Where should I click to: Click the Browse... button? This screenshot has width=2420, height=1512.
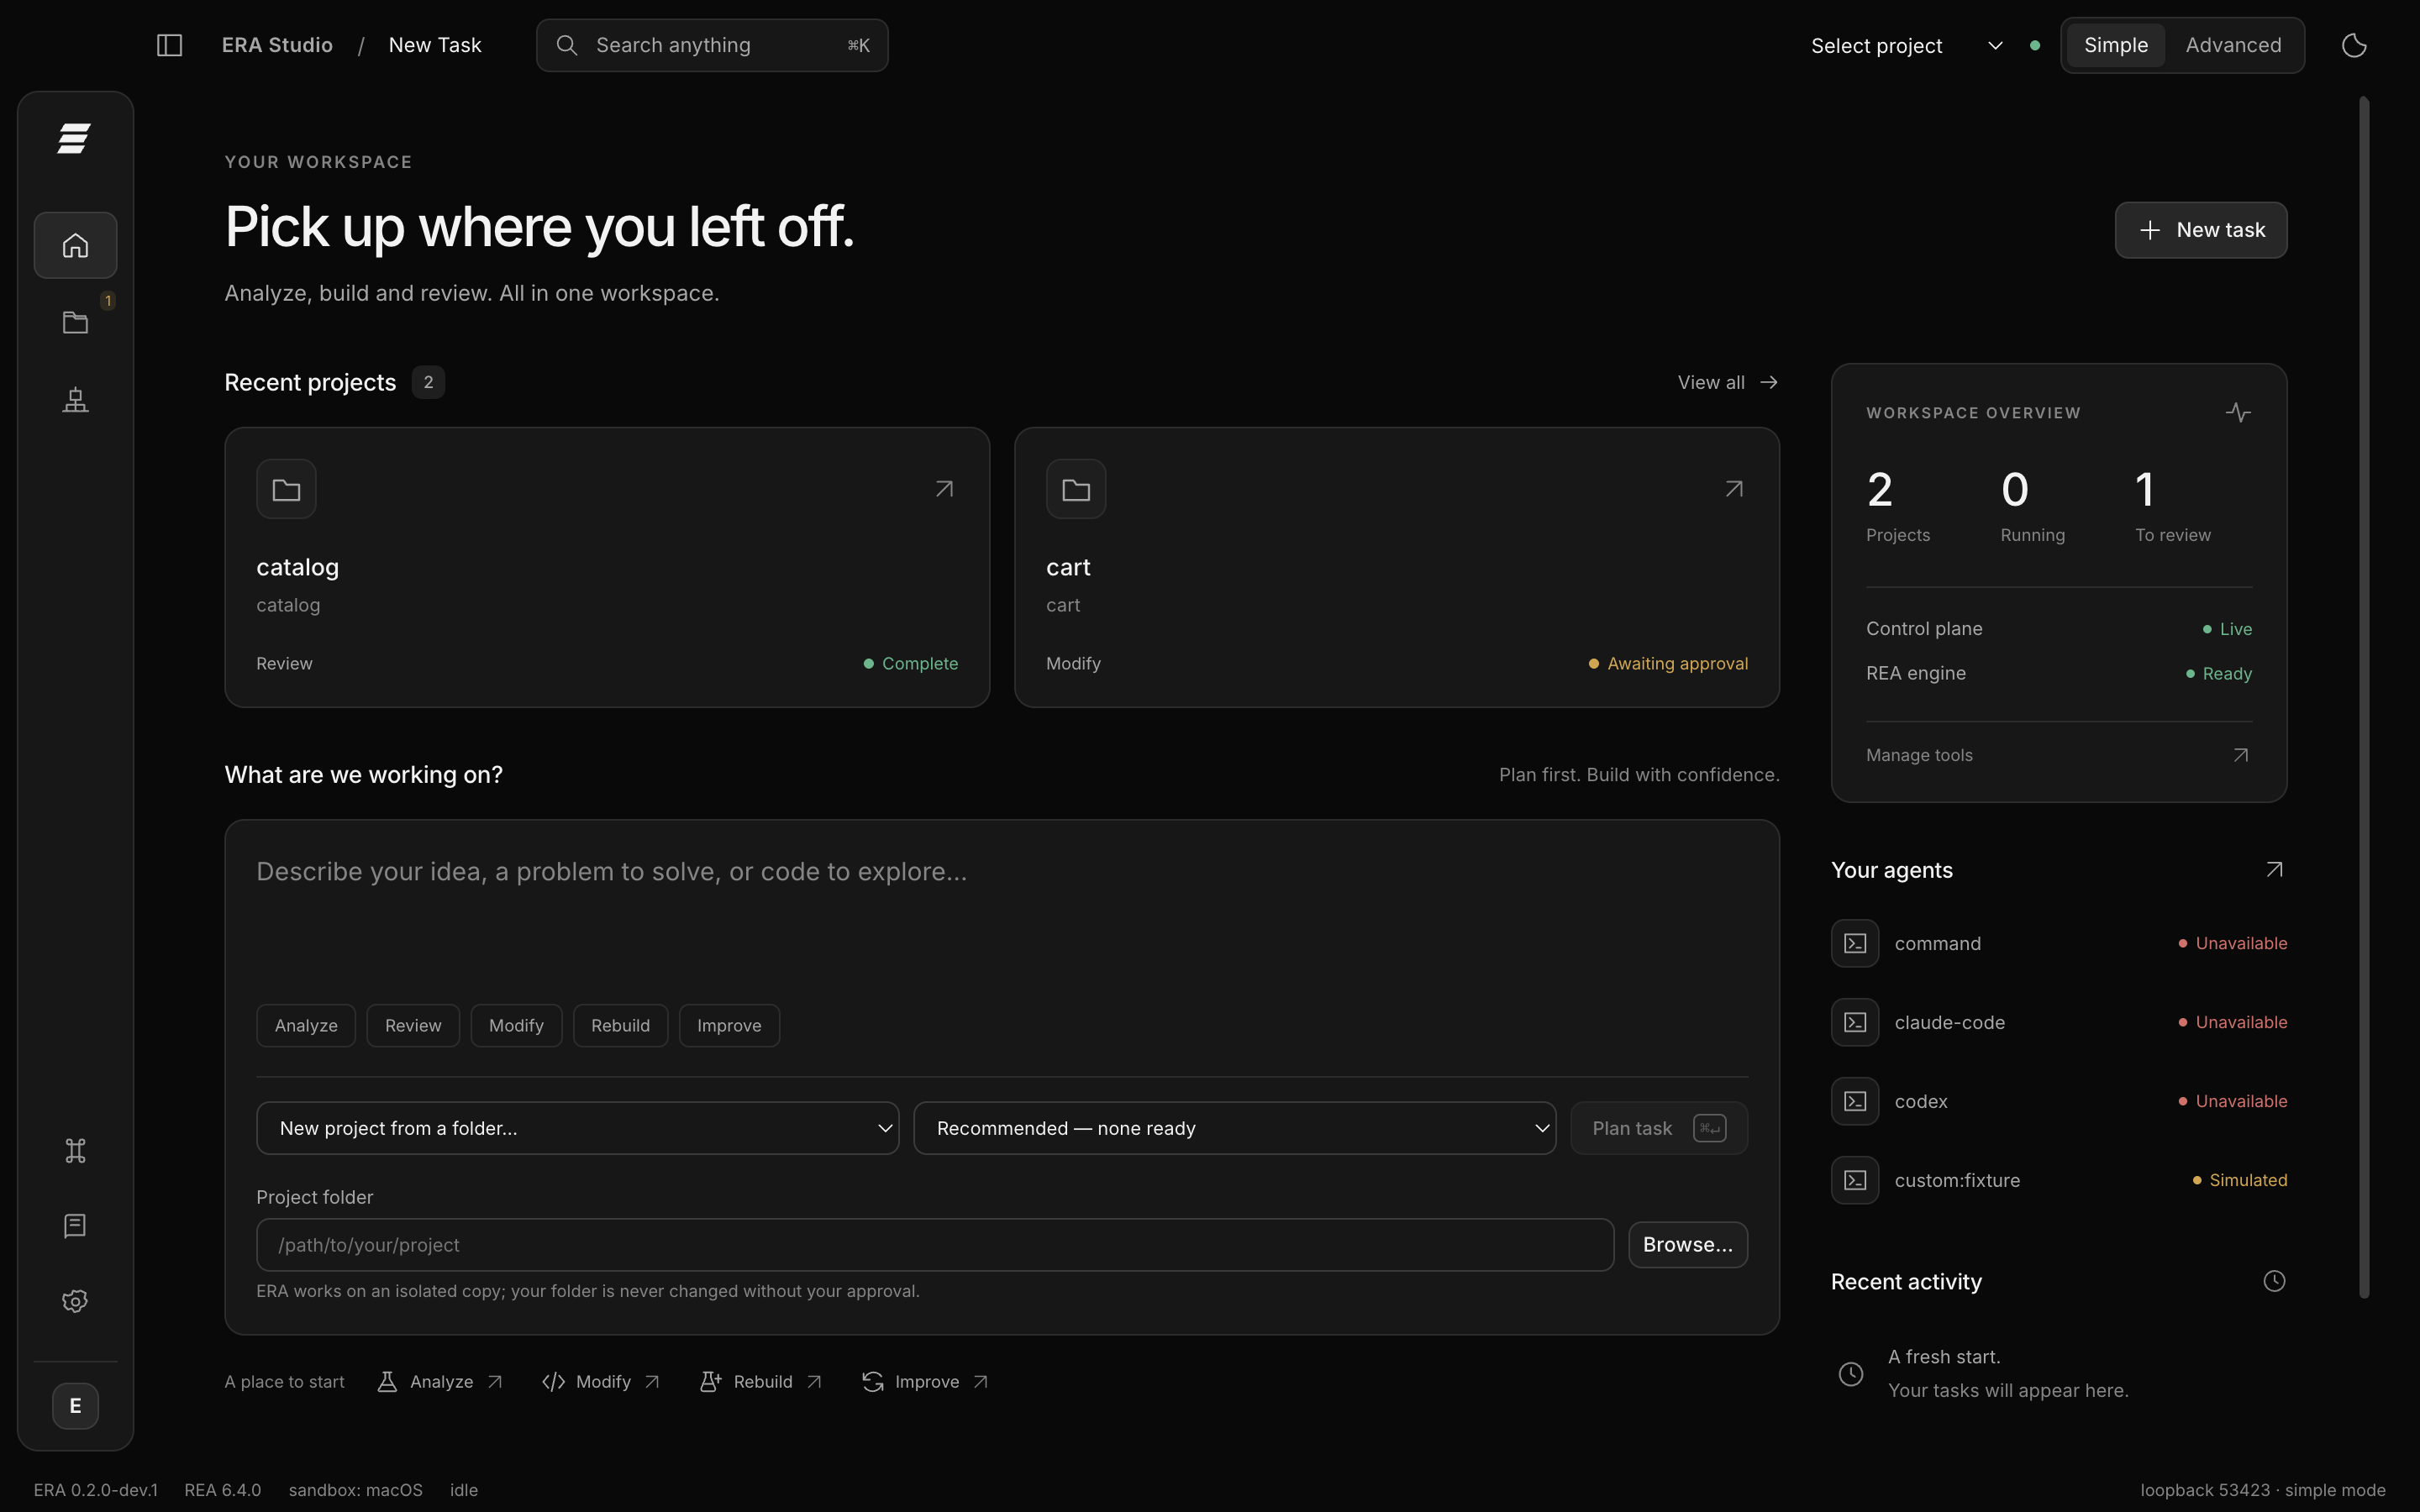pos(1688,1245)
